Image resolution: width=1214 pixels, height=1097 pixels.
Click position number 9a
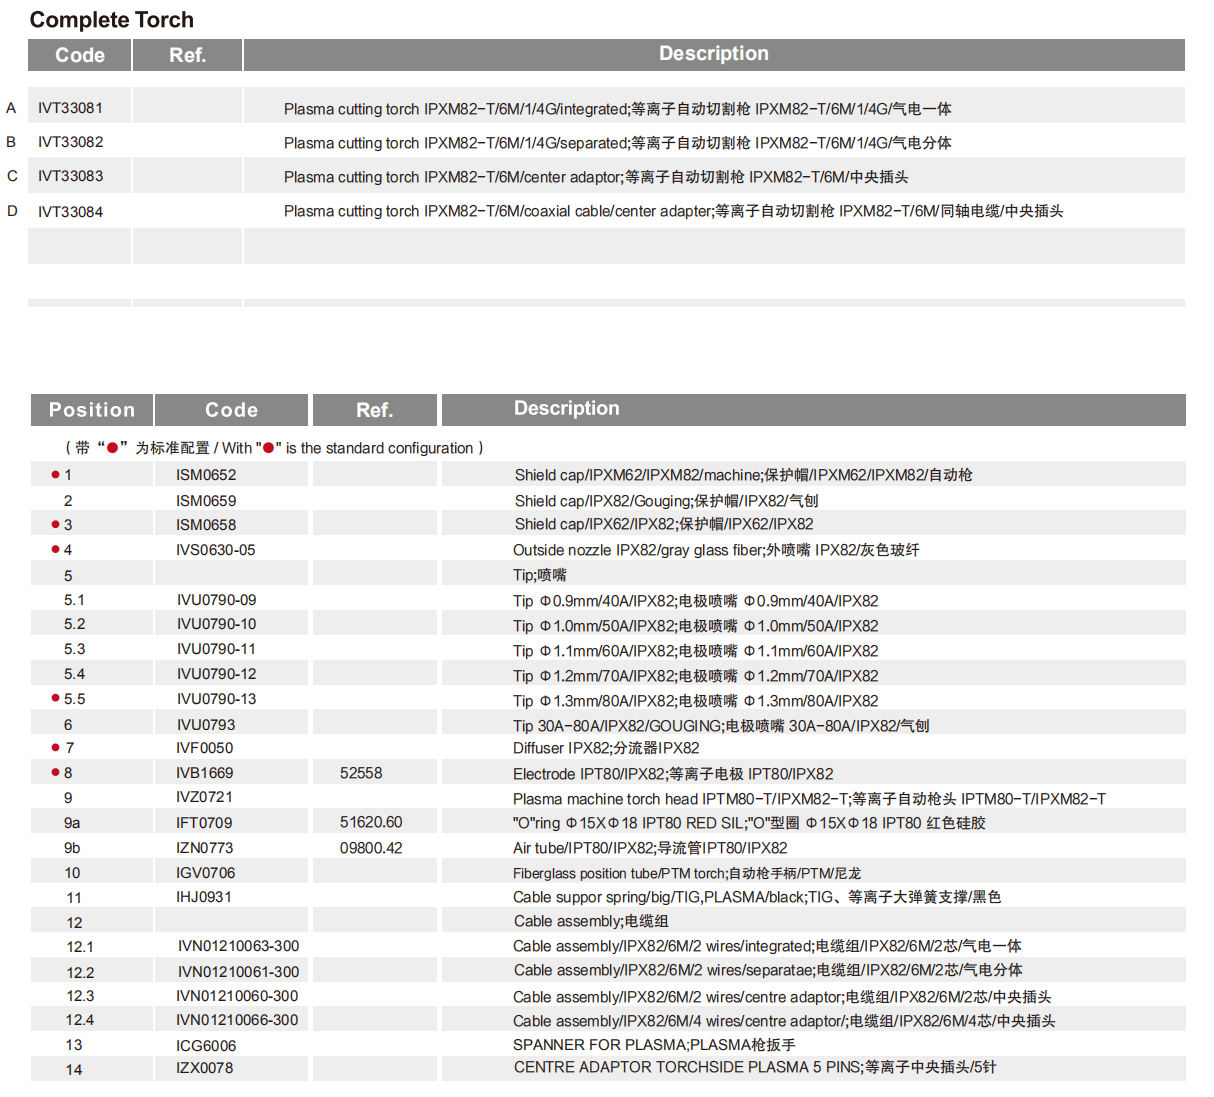pyautogui.click(x=72, y=823)
